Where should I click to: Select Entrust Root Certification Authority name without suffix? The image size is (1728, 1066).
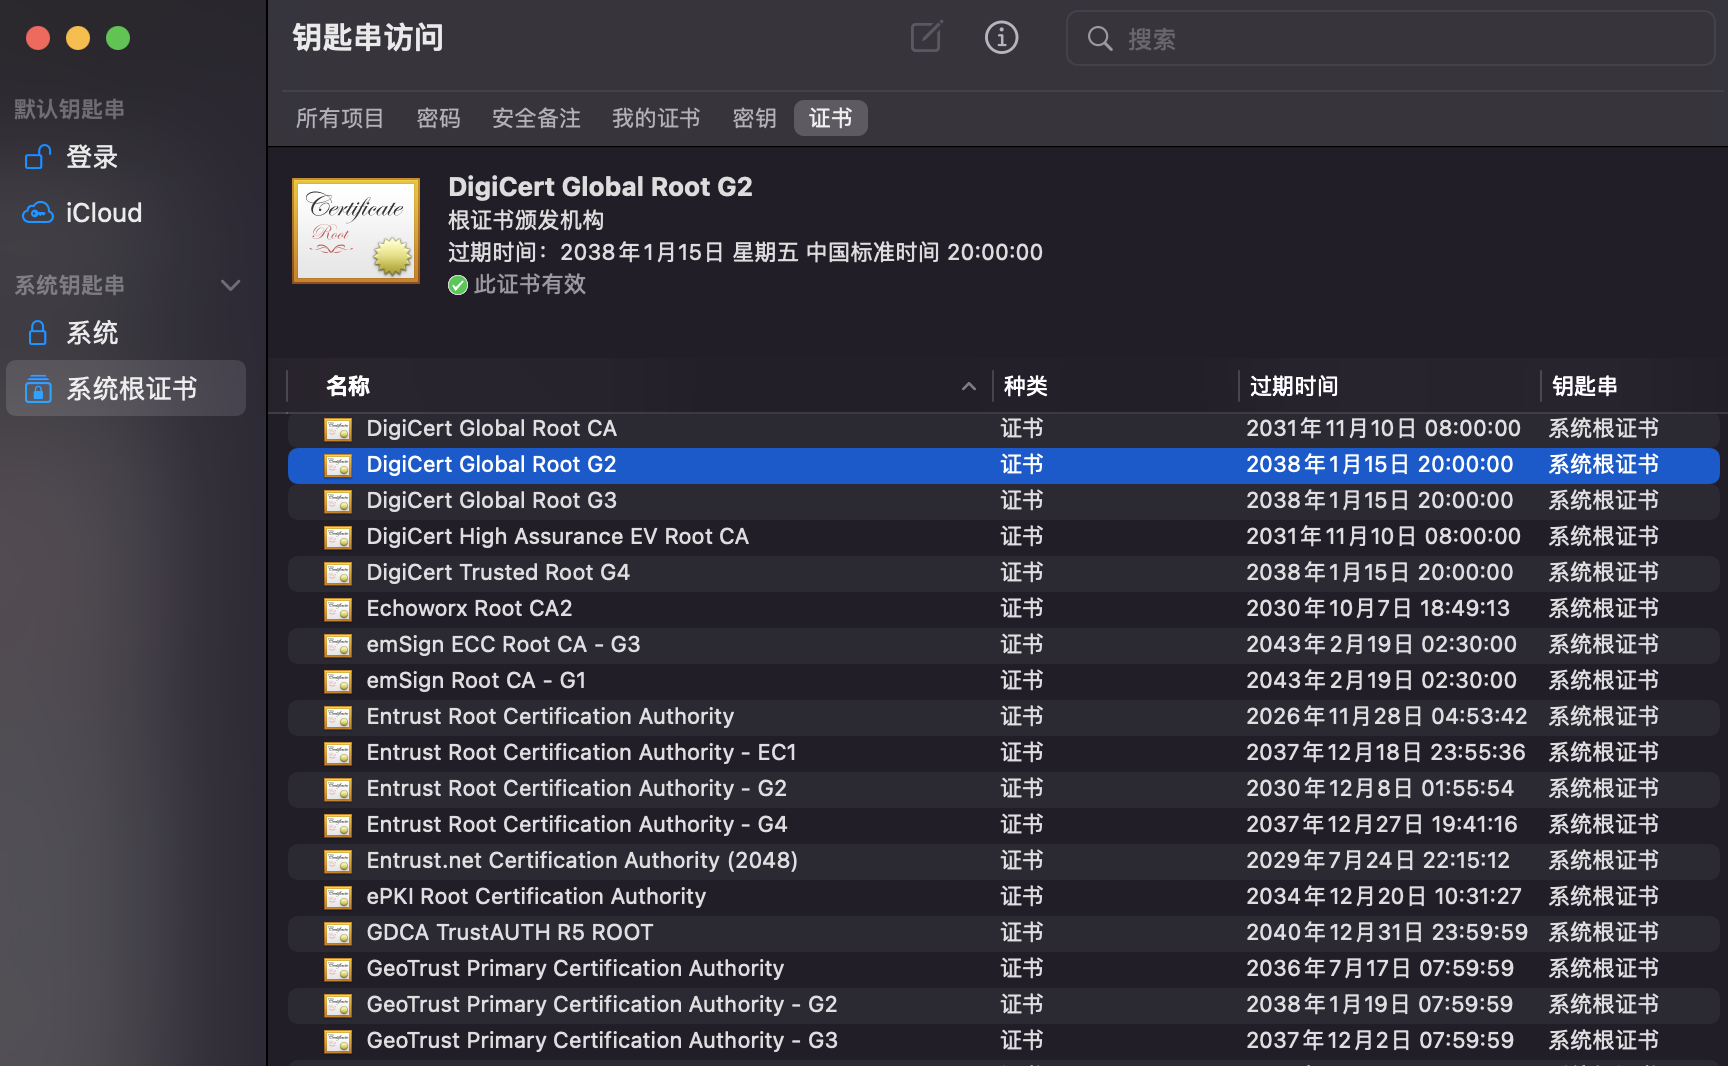(550, 716)
